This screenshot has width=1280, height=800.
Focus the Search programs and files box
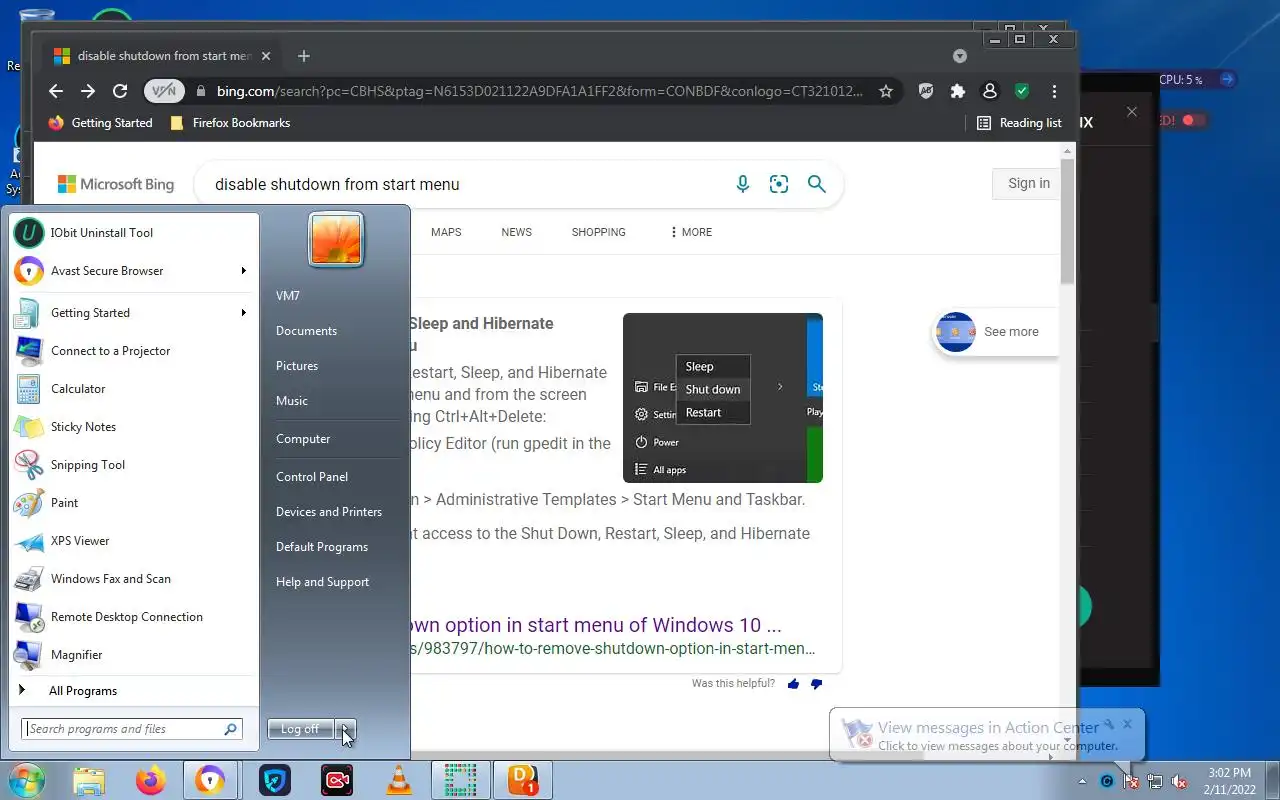(132, 729)
